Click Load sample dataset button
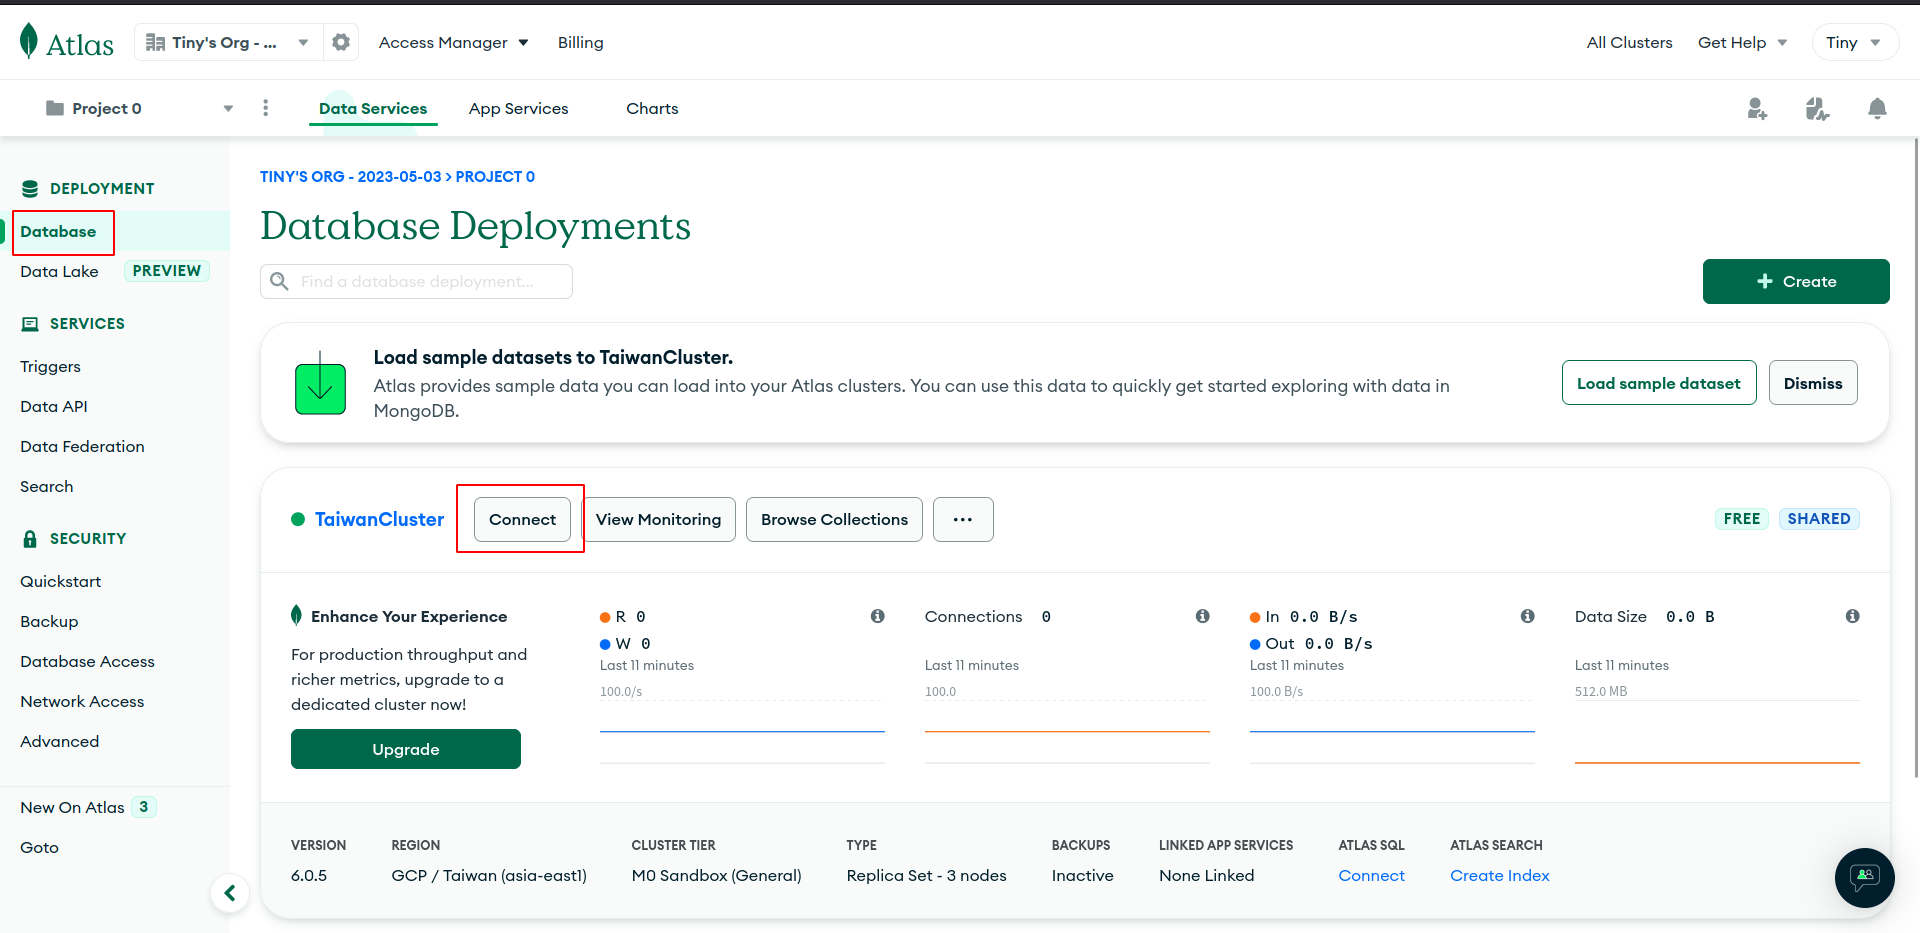 (x=1659, y=383)
